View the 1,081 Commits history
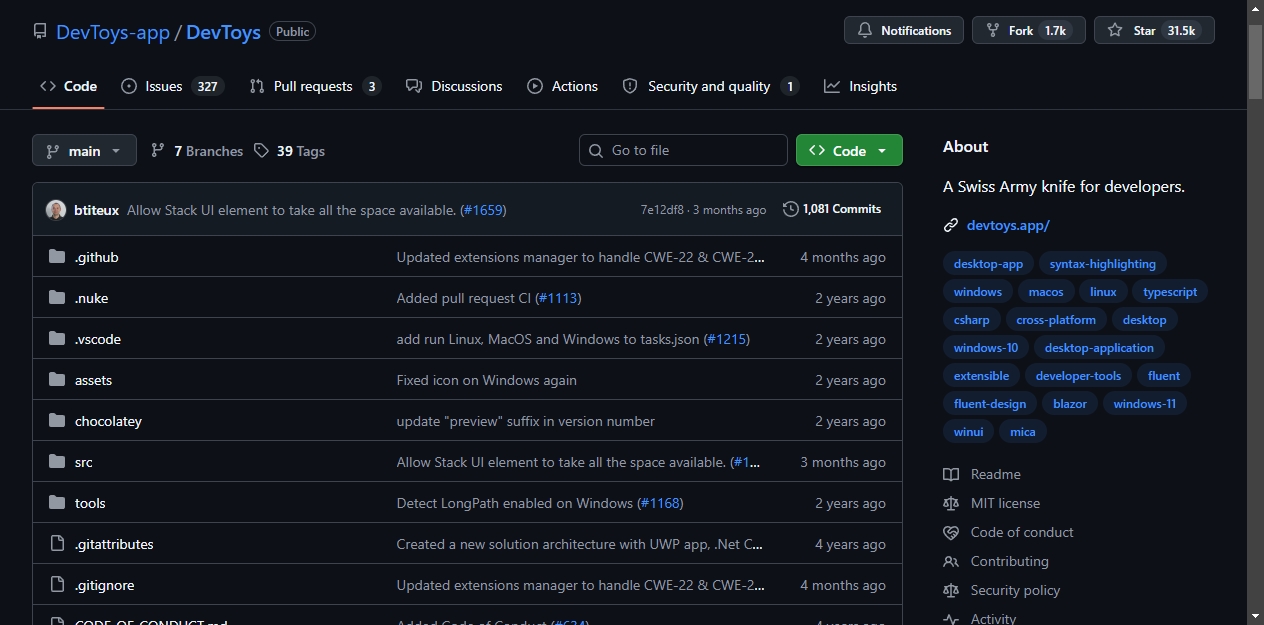Screen dimensions: 1264x625 (832, 209)
